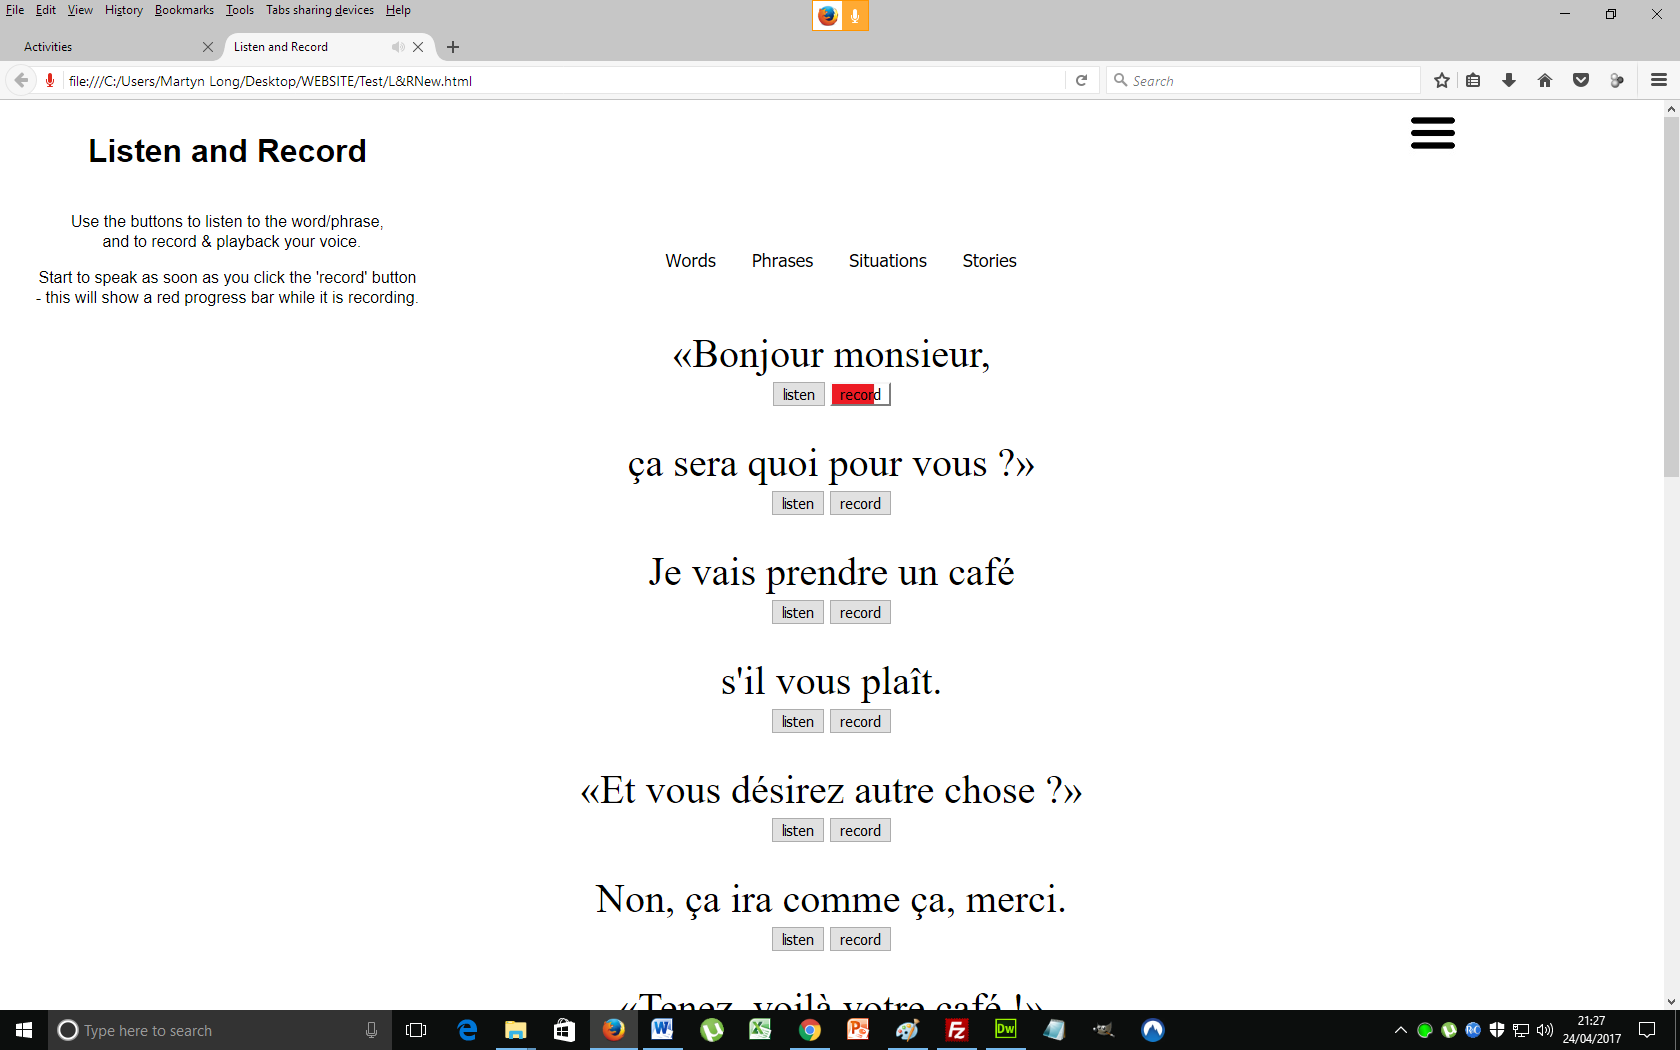Show hidden tray icons chevron

[1400, 1030]
